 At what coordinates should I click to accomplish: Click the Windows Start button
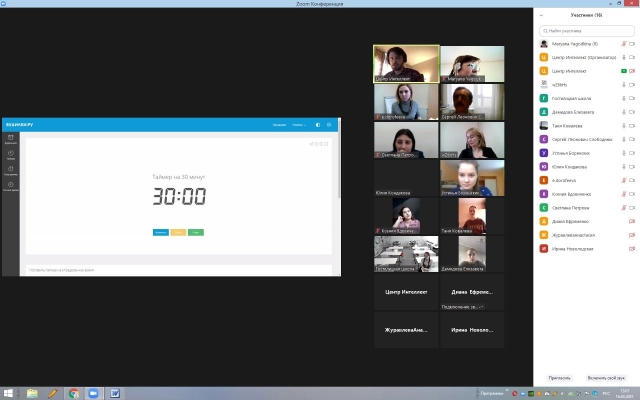(x=8, y=393)
